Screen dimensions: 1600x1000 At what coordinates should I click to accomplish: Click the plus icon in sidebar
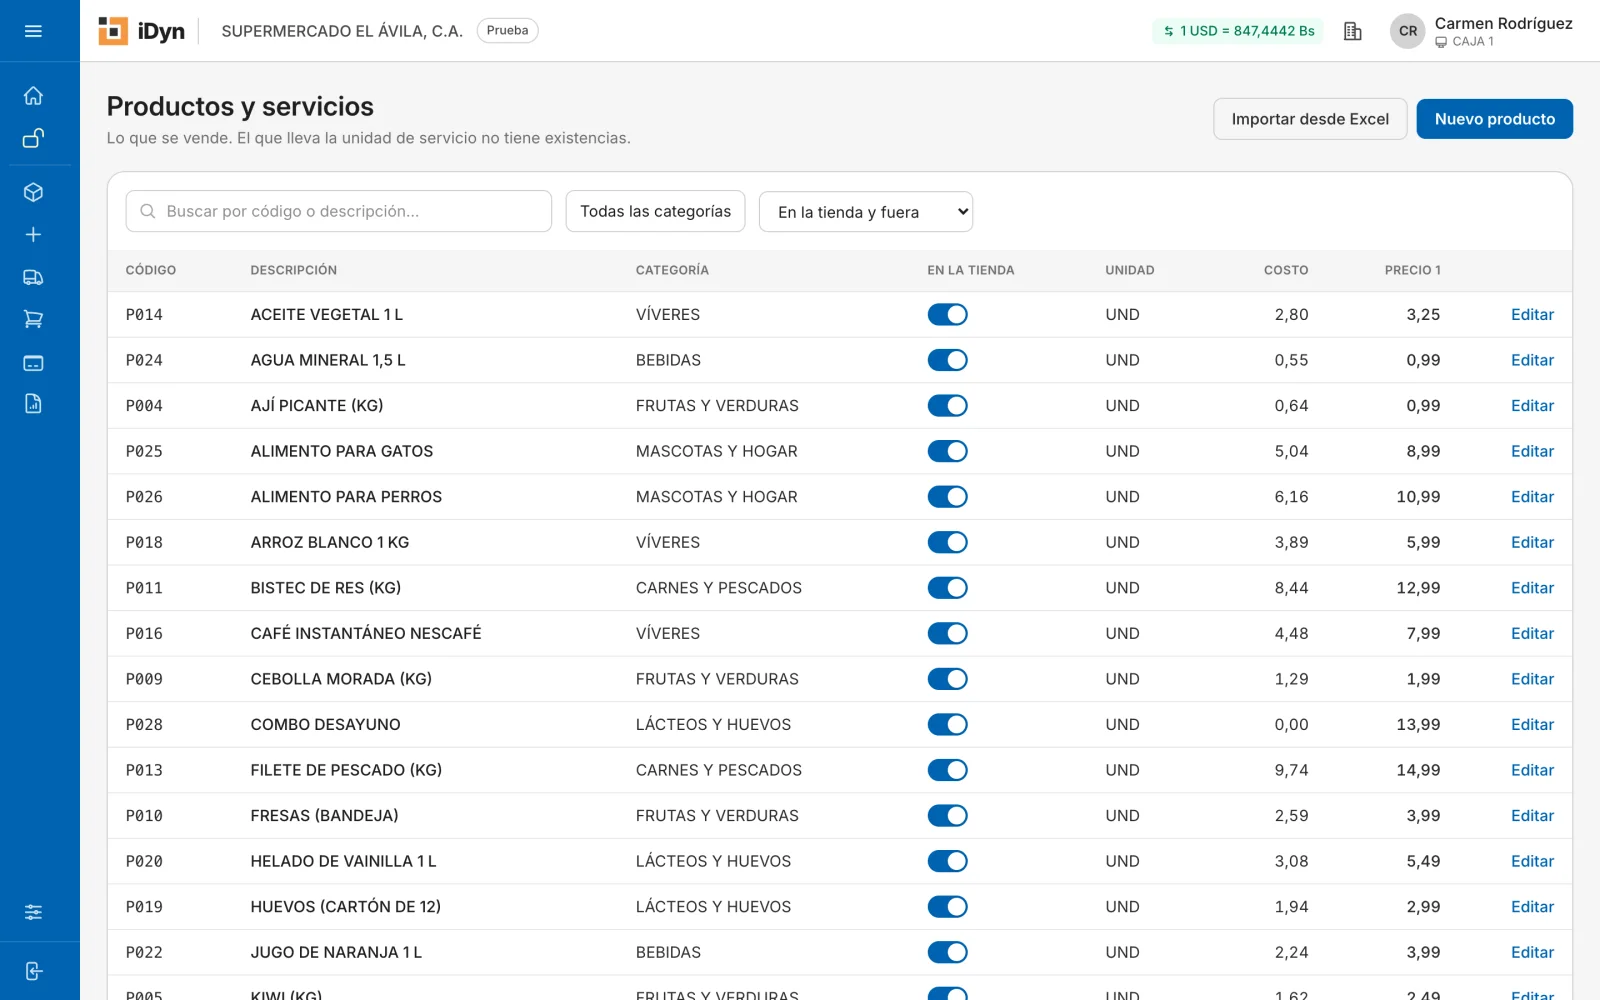(33, 234)
